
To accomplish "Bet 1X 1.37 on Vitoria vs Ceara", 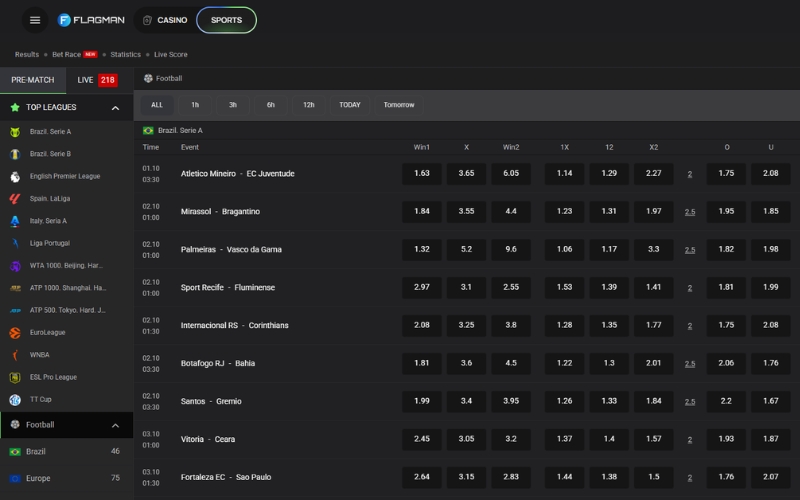I will [x=564, y=439].
